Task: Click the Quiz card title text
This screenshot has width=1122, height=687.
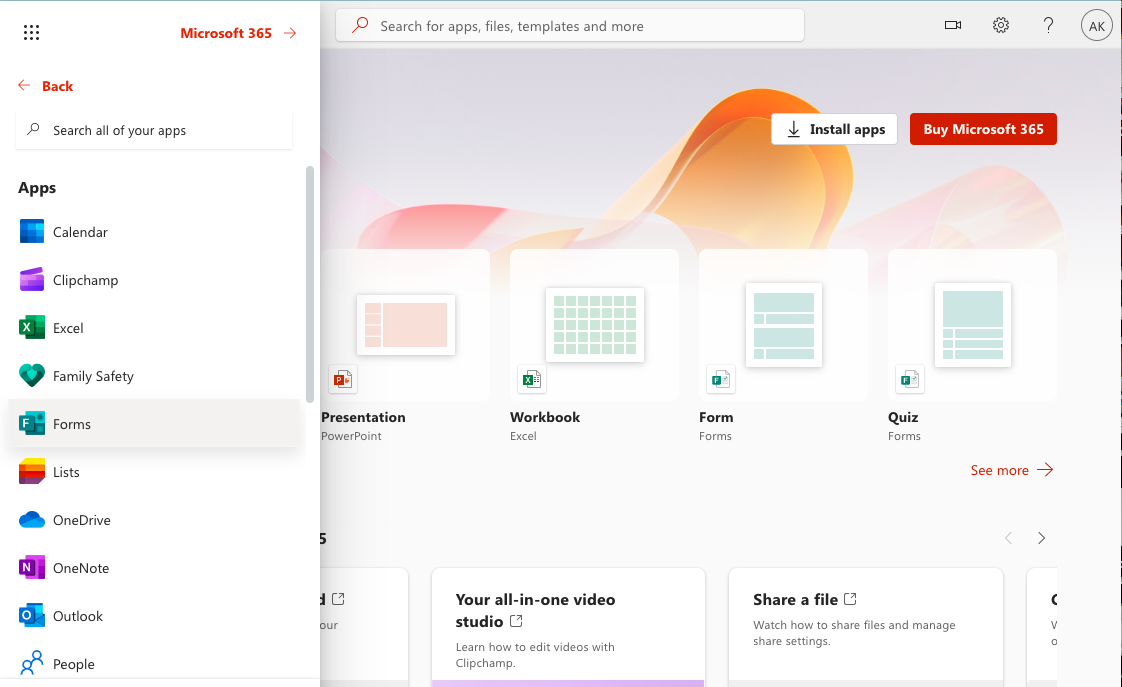Action: [903, 417]
